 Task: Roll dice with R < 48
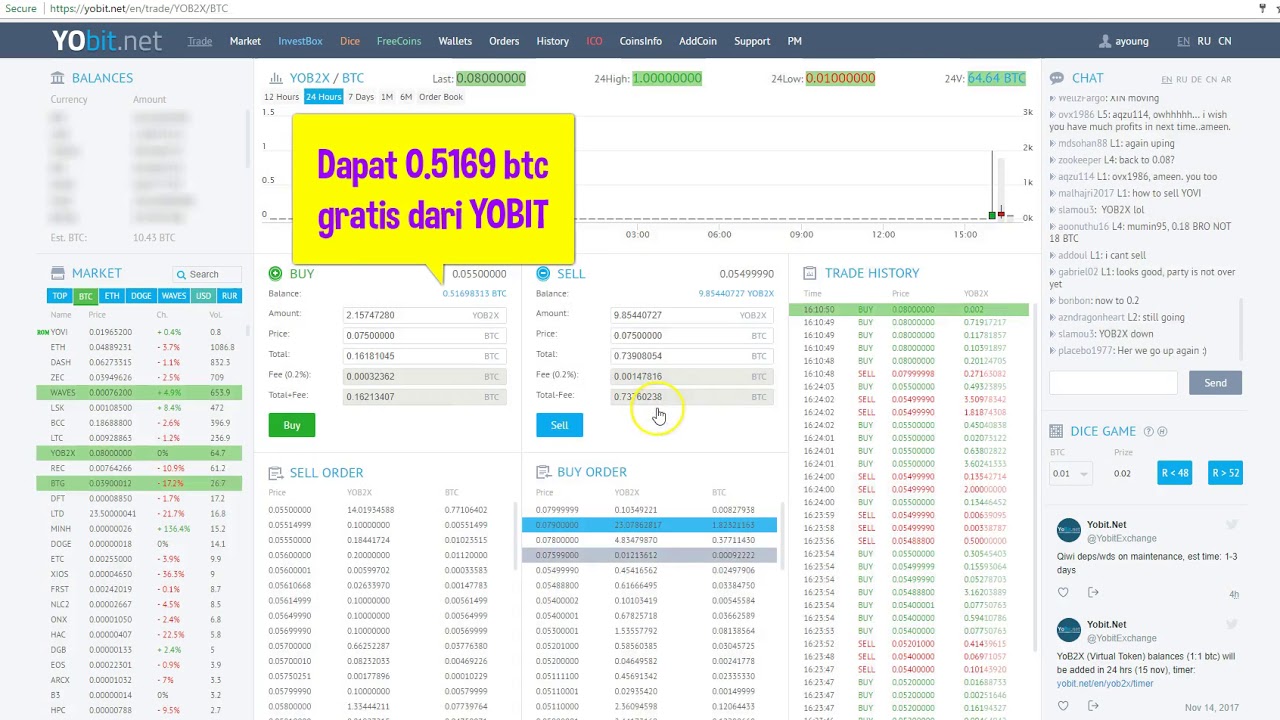[1175, 473]
